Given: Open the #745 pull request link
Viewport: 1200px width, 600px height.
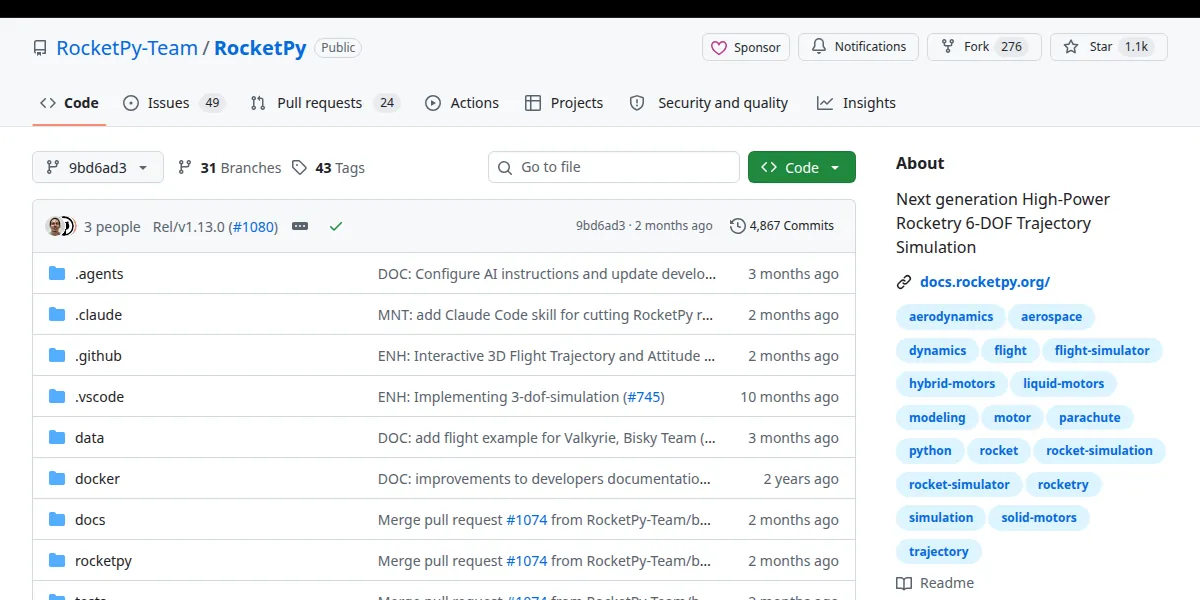Looking at the screenshot, I should pyautogui.click(x=643, y=397).
